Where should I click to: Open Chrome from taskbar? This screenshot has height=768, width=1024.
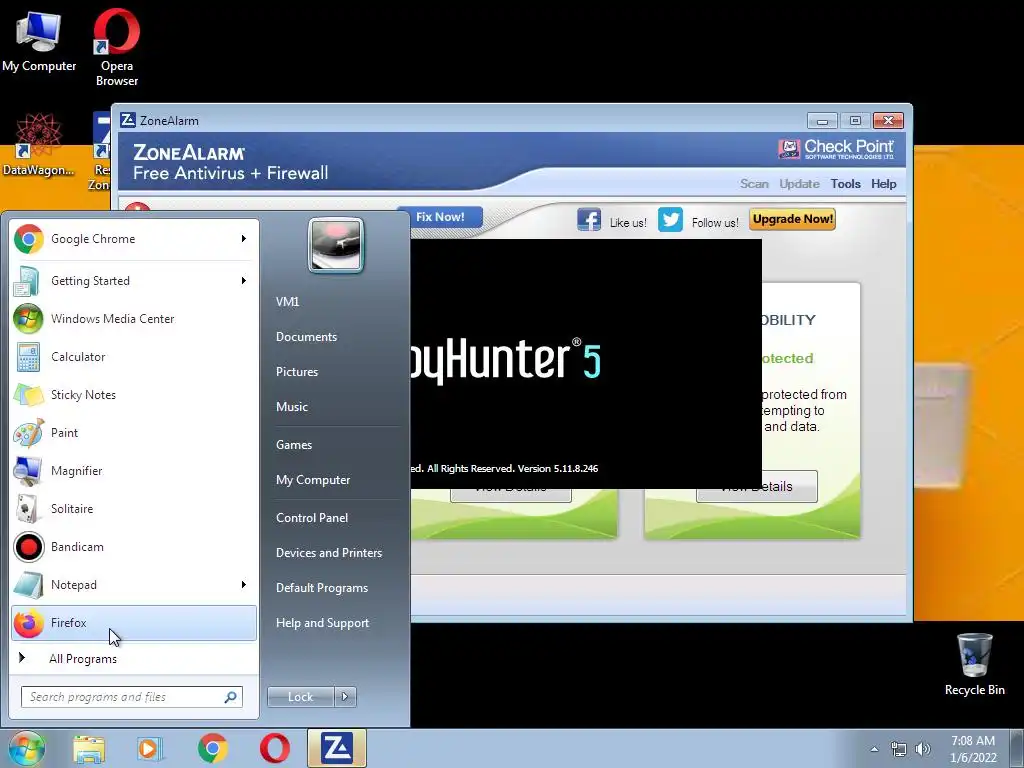tap(213, 748)
